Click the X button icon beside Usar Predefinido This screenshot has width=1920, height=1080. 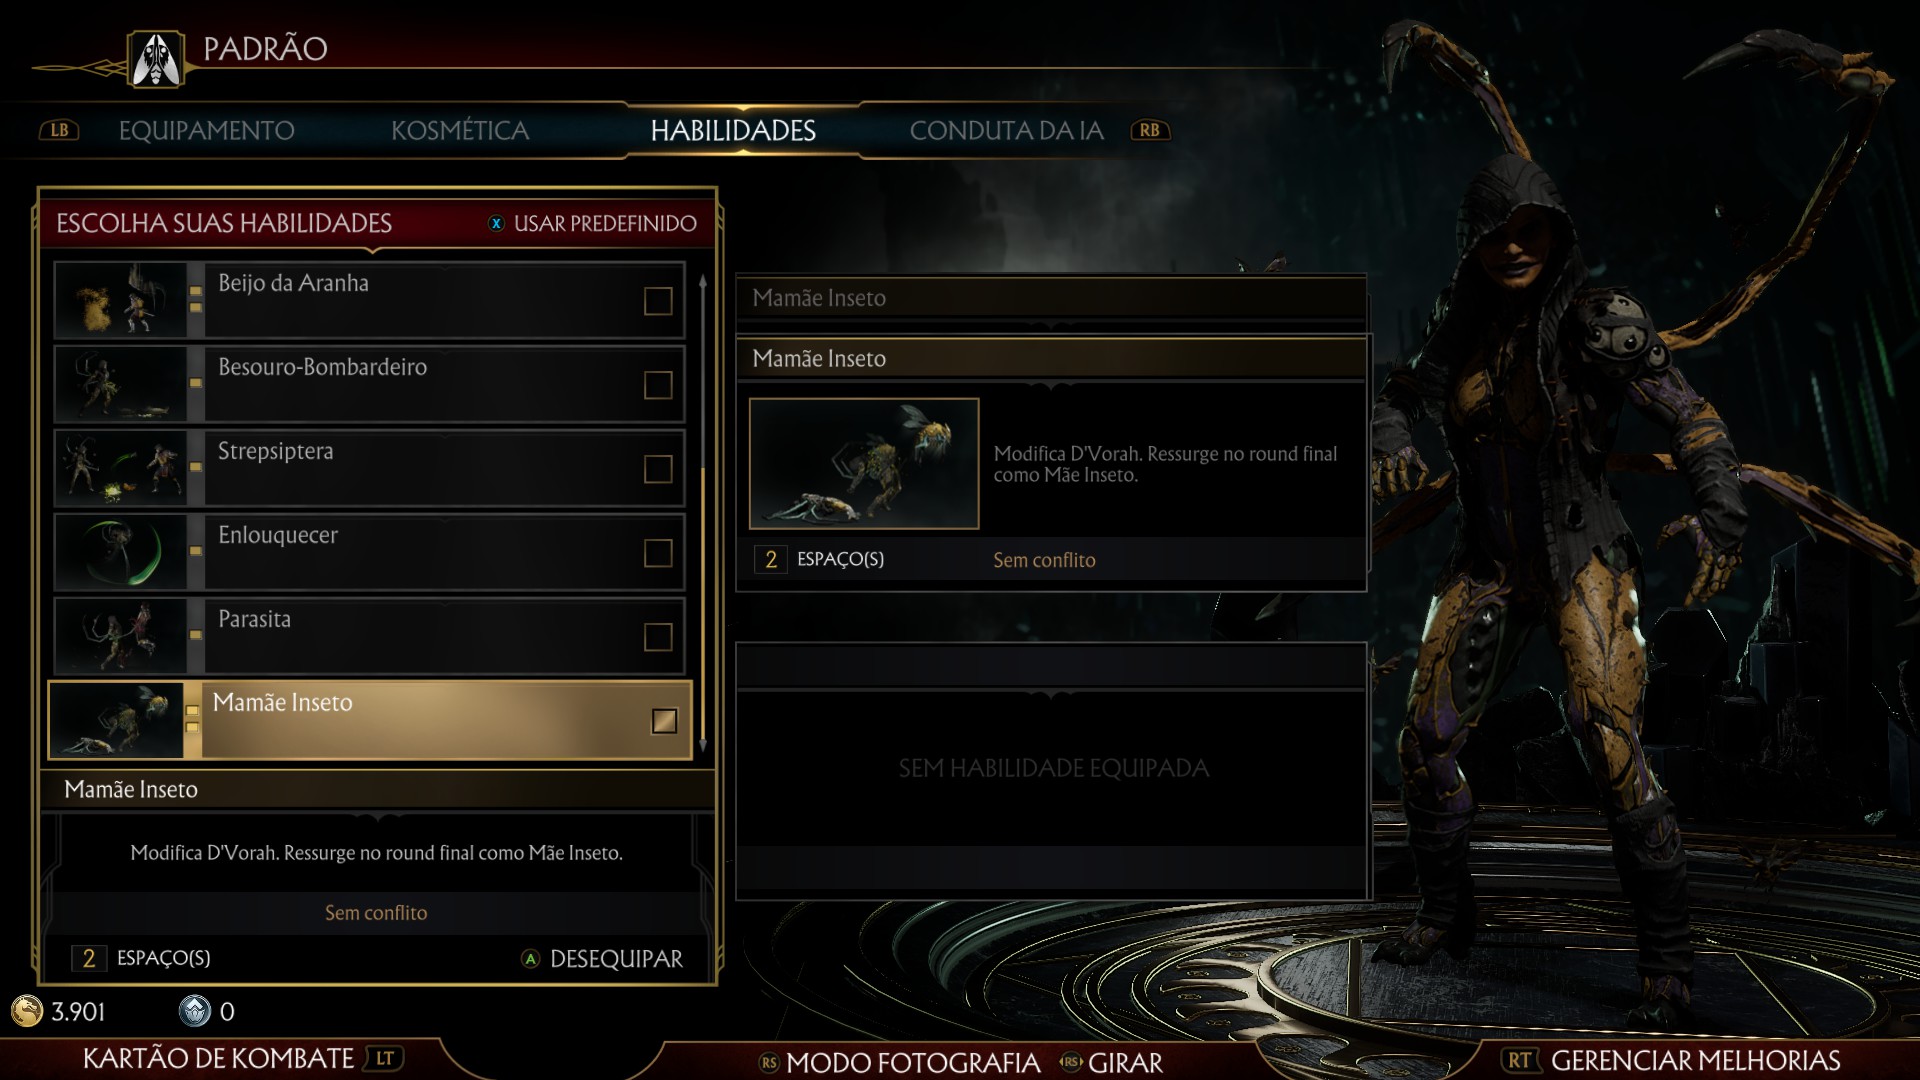(496, 223)
